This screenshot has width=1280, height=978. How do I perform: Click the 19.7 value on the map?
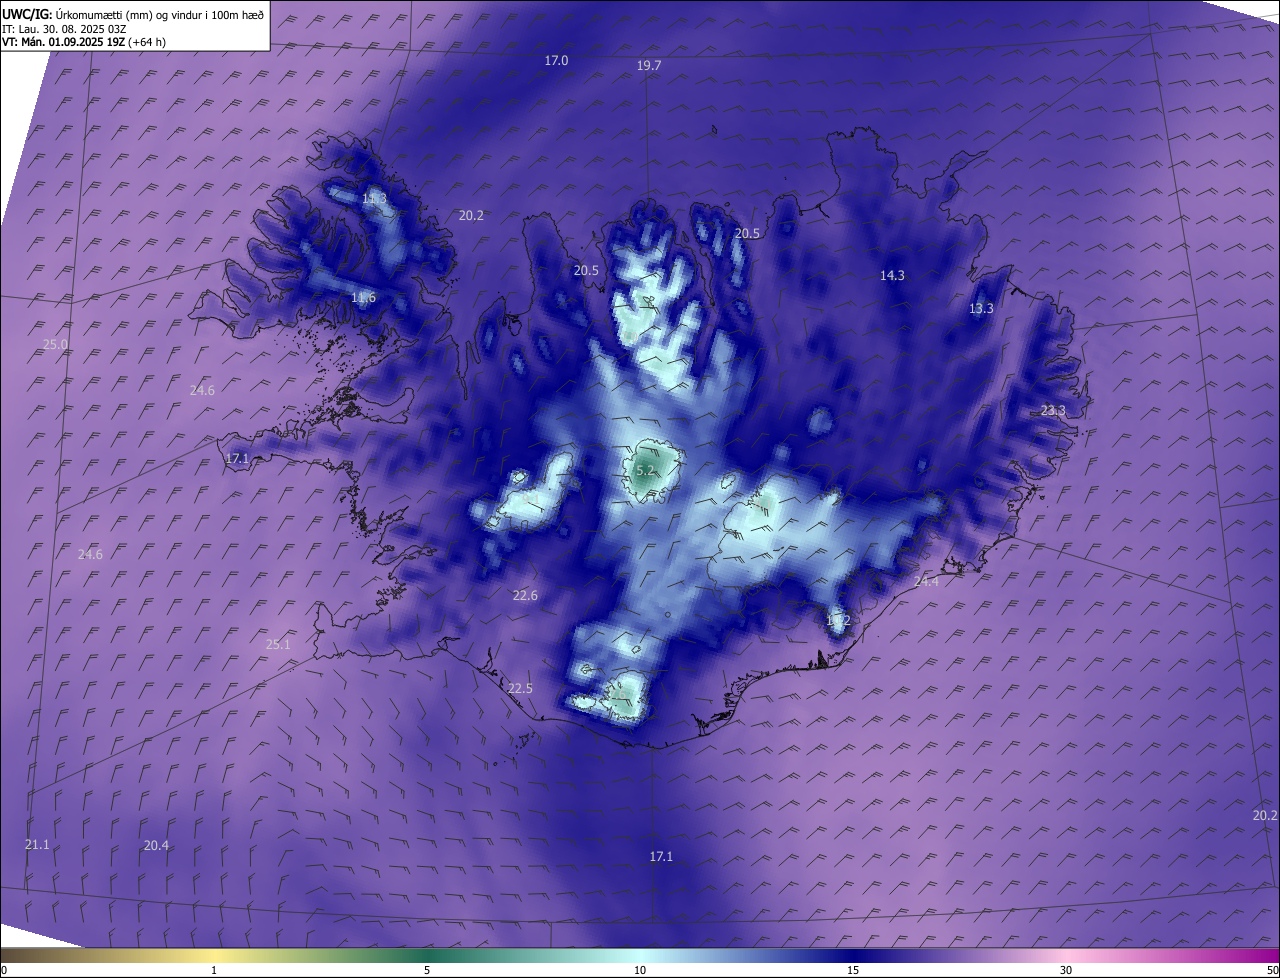pyautogui.click(x=649, y=66)
